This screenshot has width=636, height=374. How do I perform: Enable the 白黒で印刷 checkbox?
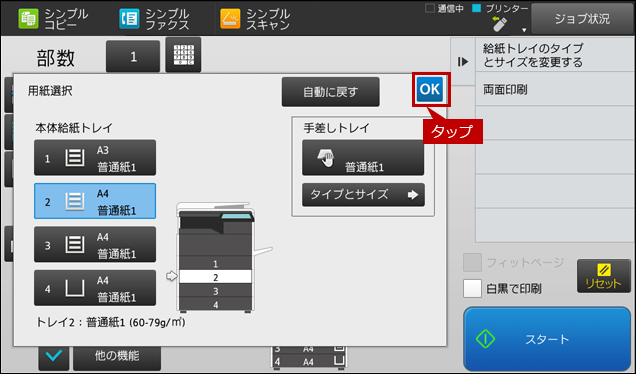(x=472, y=288)
